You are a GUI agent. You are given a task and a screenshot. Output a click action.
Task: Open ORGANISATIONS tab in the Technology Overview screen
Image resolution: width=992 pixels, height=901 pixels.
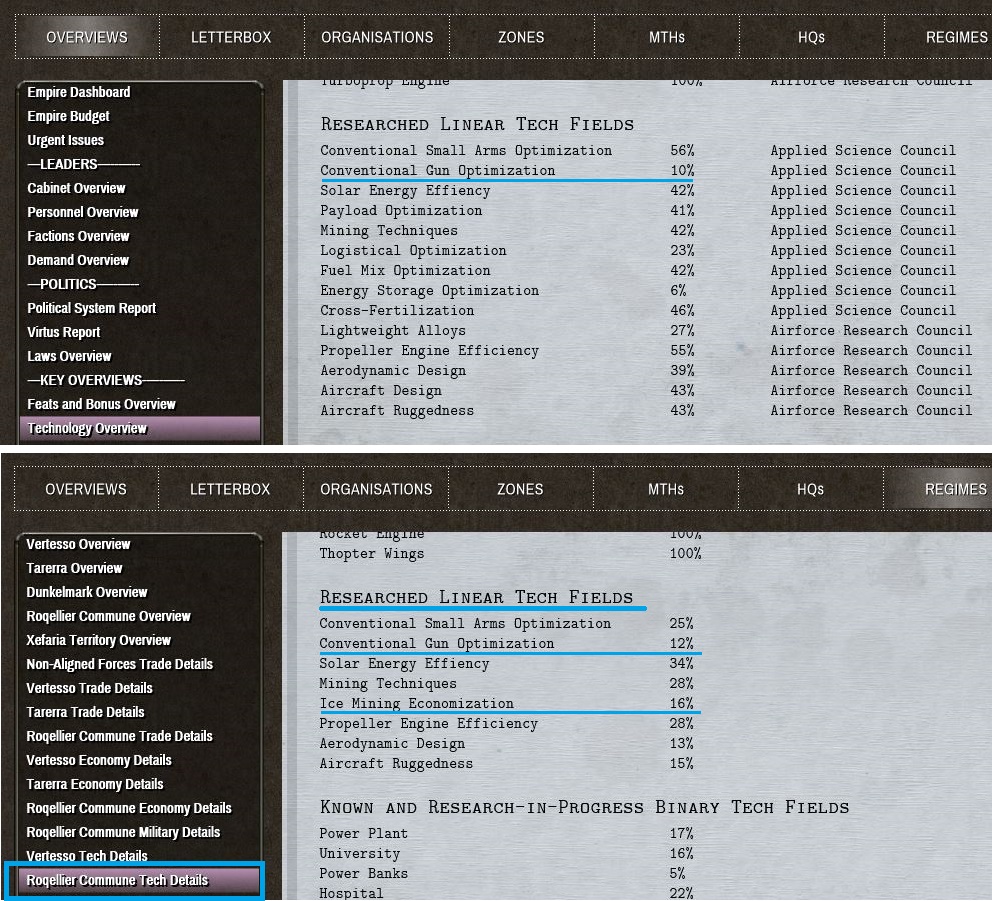click(377, 37)
